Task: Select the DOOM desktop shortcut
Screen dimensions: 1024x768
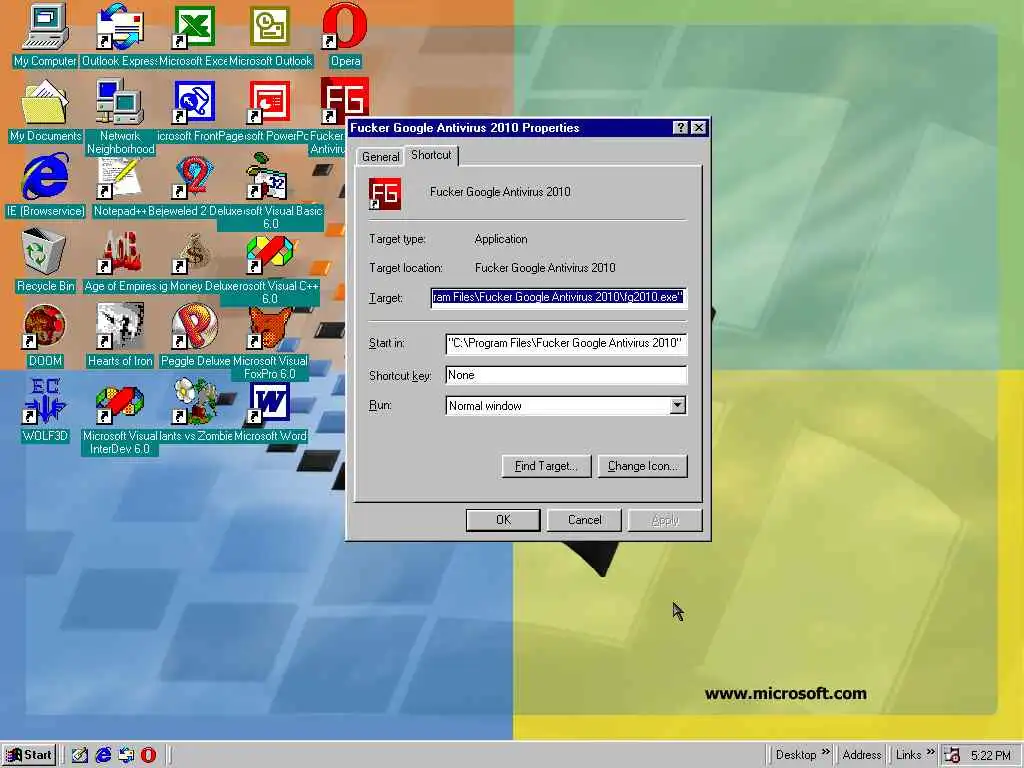Action: (x=45, y=334)
